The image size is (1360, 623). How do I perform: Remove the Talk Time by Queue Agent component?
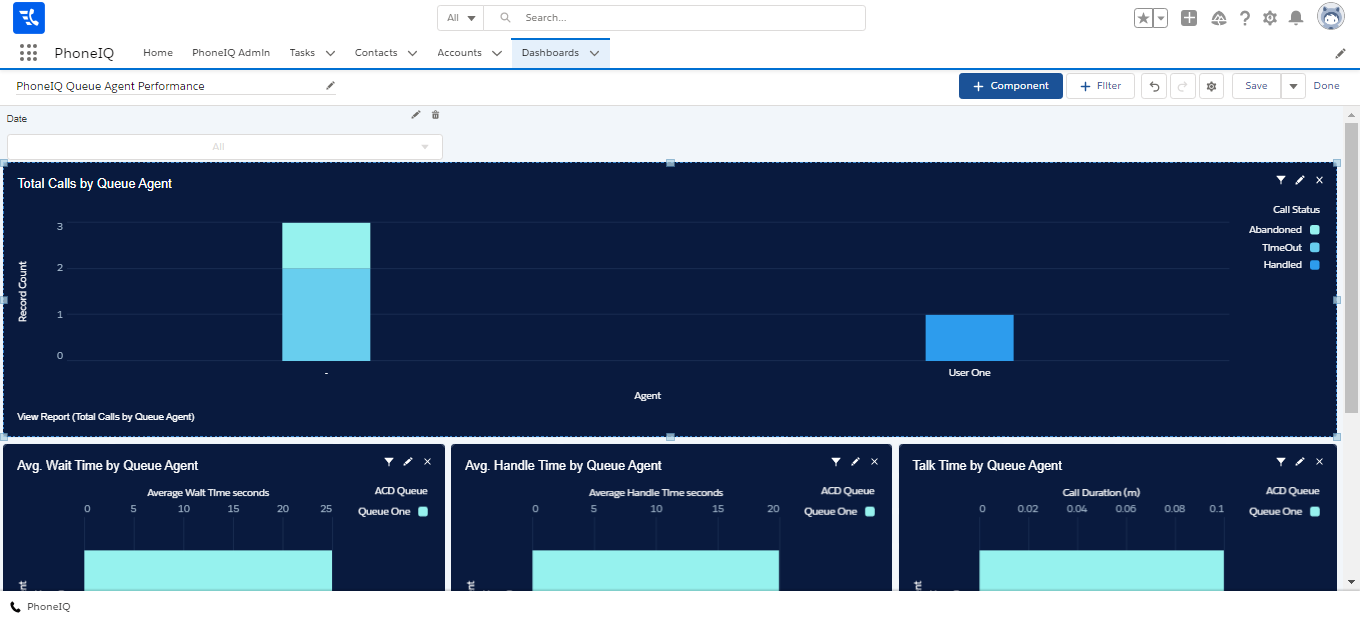[1319, 462]
